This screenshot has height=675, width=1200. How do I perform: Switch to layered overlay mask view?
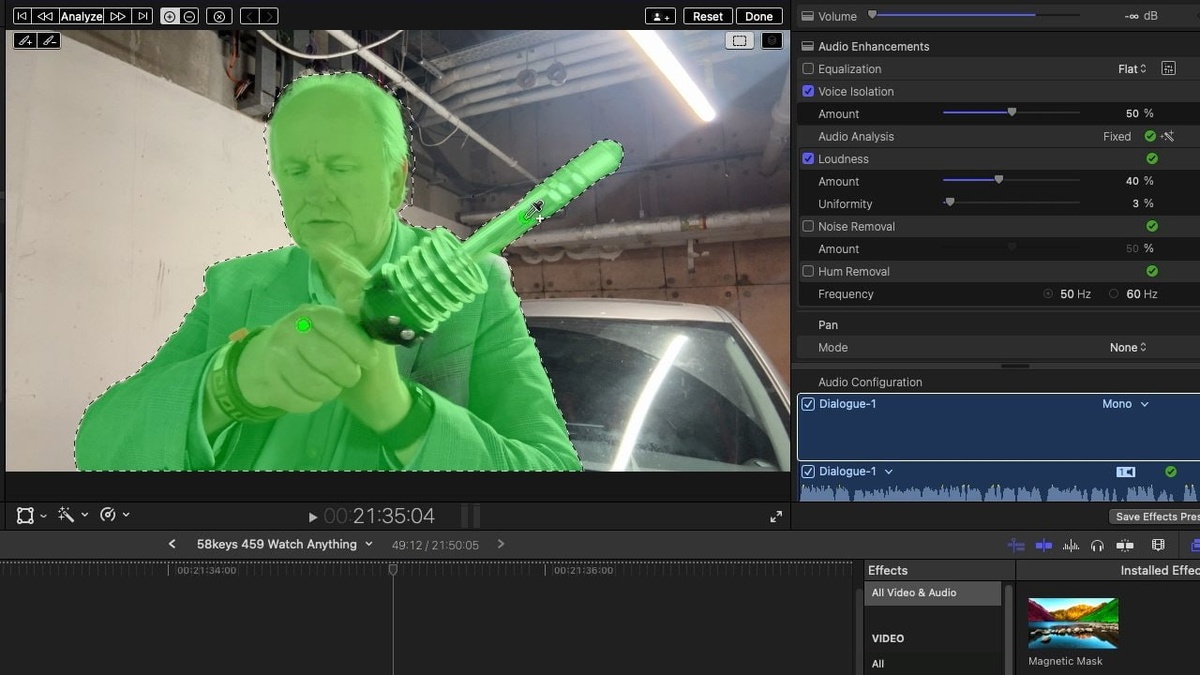point(771,41)
